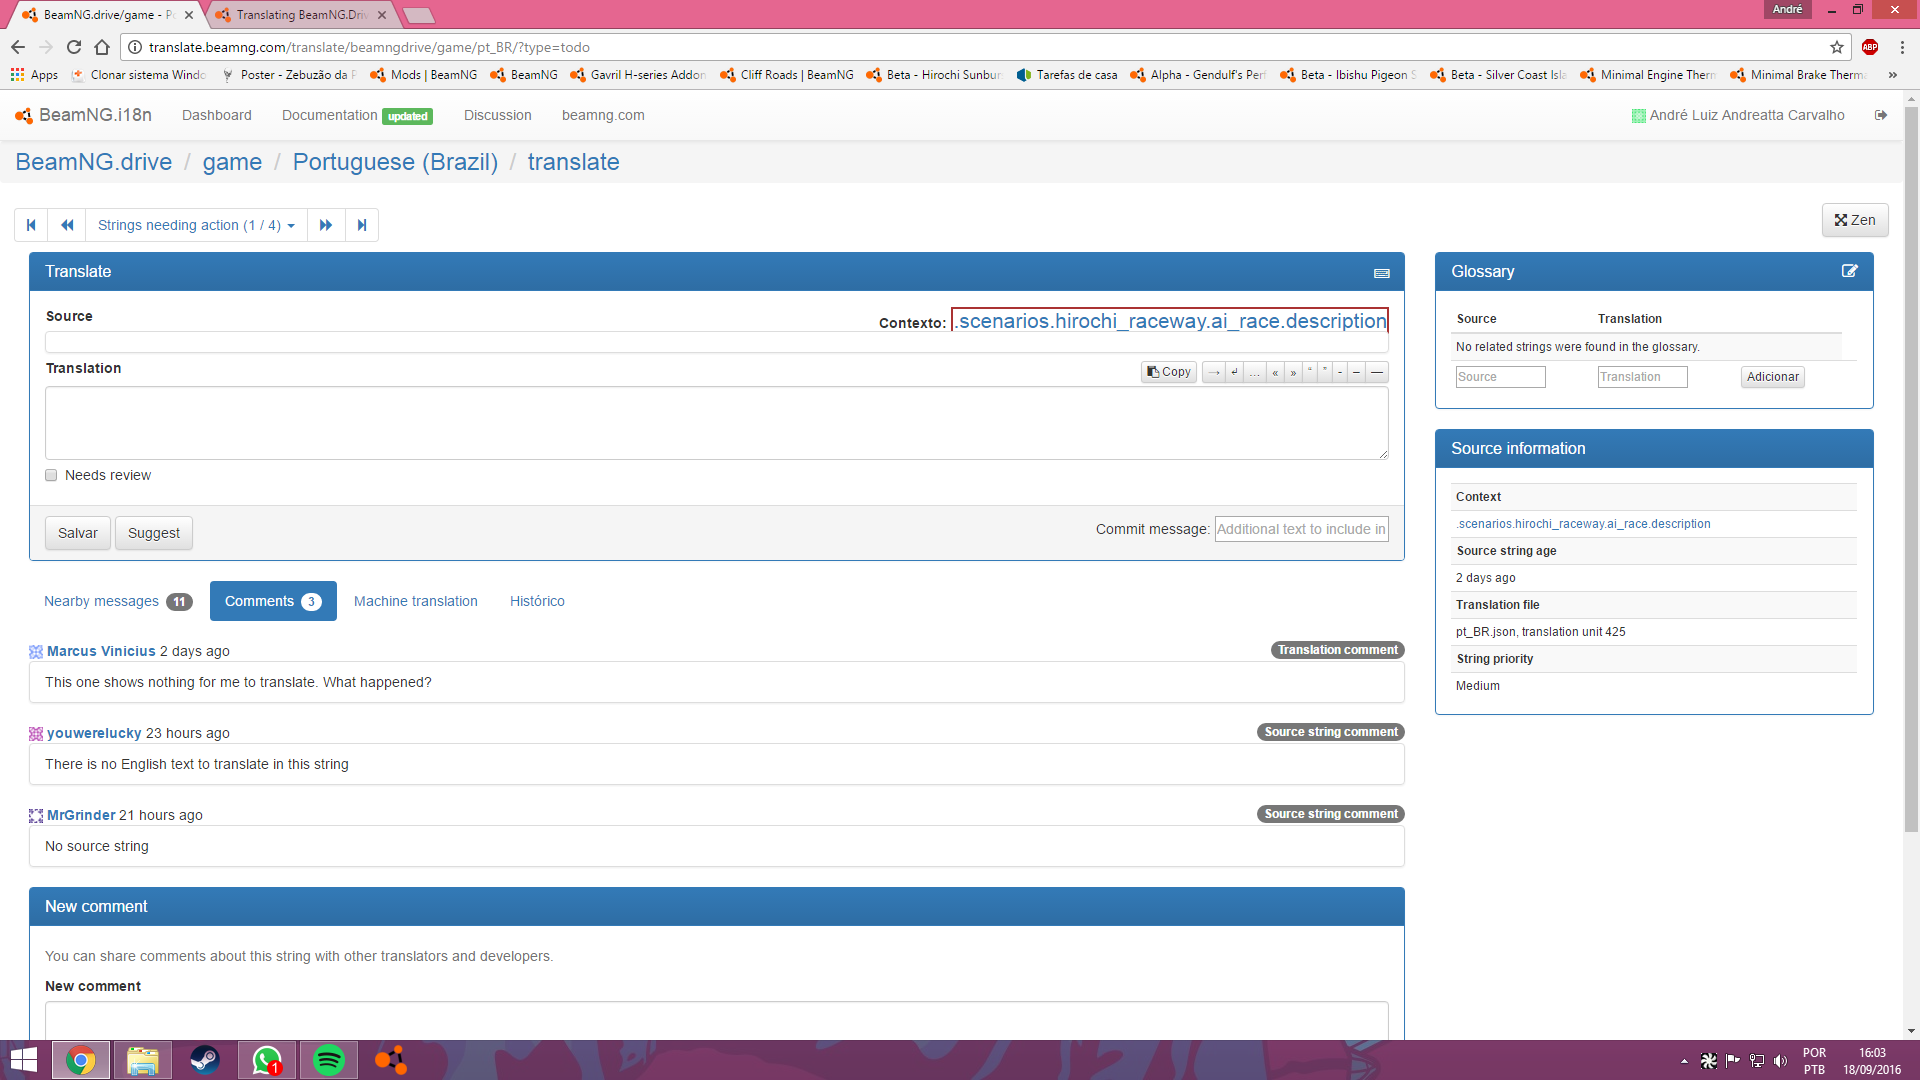Open Cliff Roads | BeamNG bookmark
Image resolution: width=1920 pixels, height=1080 pixels.
[x=787, y=75]
